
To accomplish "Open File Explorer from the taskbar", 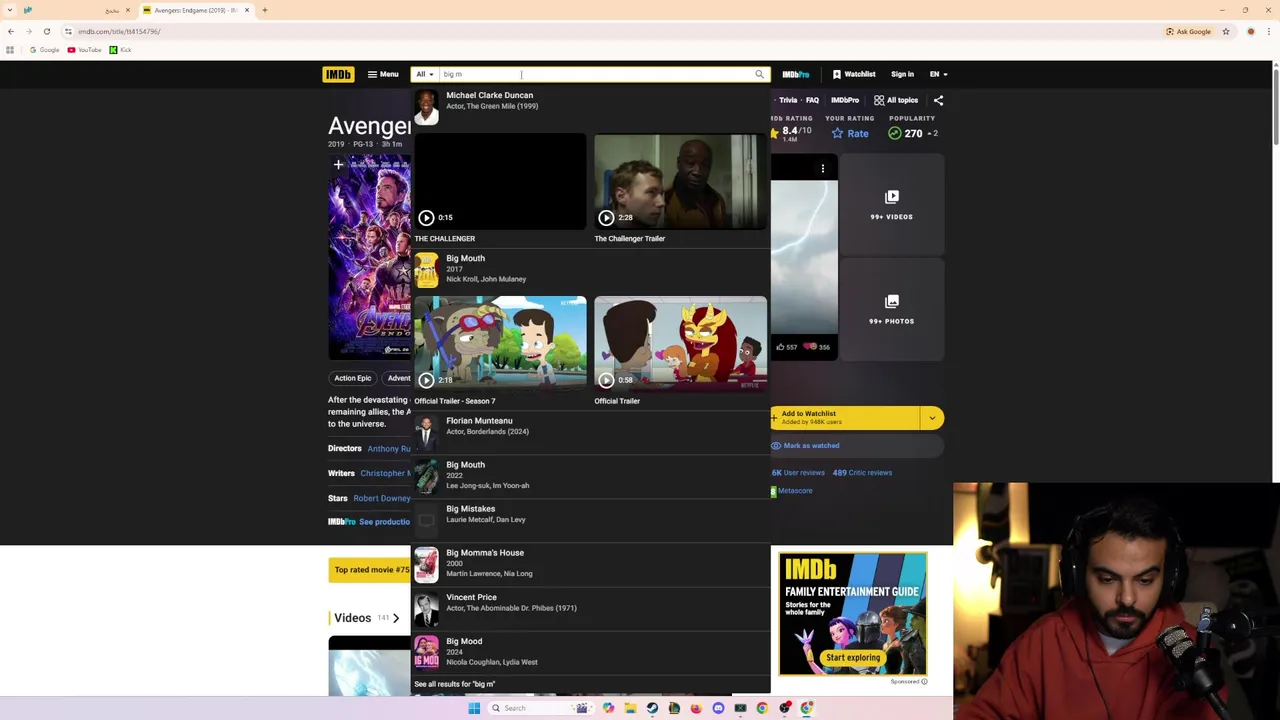I will pos(630,708).
